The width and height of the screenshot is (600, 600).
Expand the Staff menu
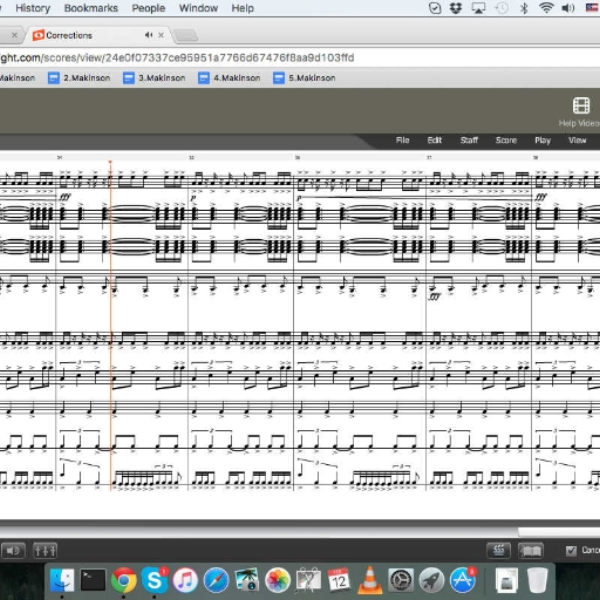tap(469, 140)
